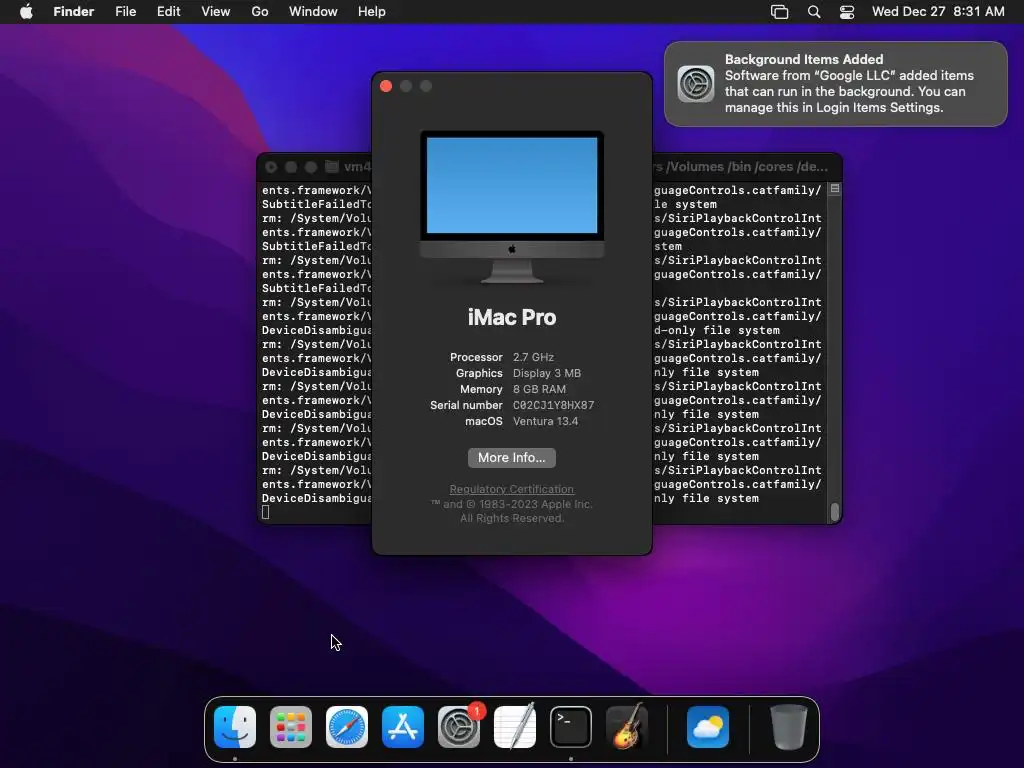Open Safari from the Dock

coord(347,727)
